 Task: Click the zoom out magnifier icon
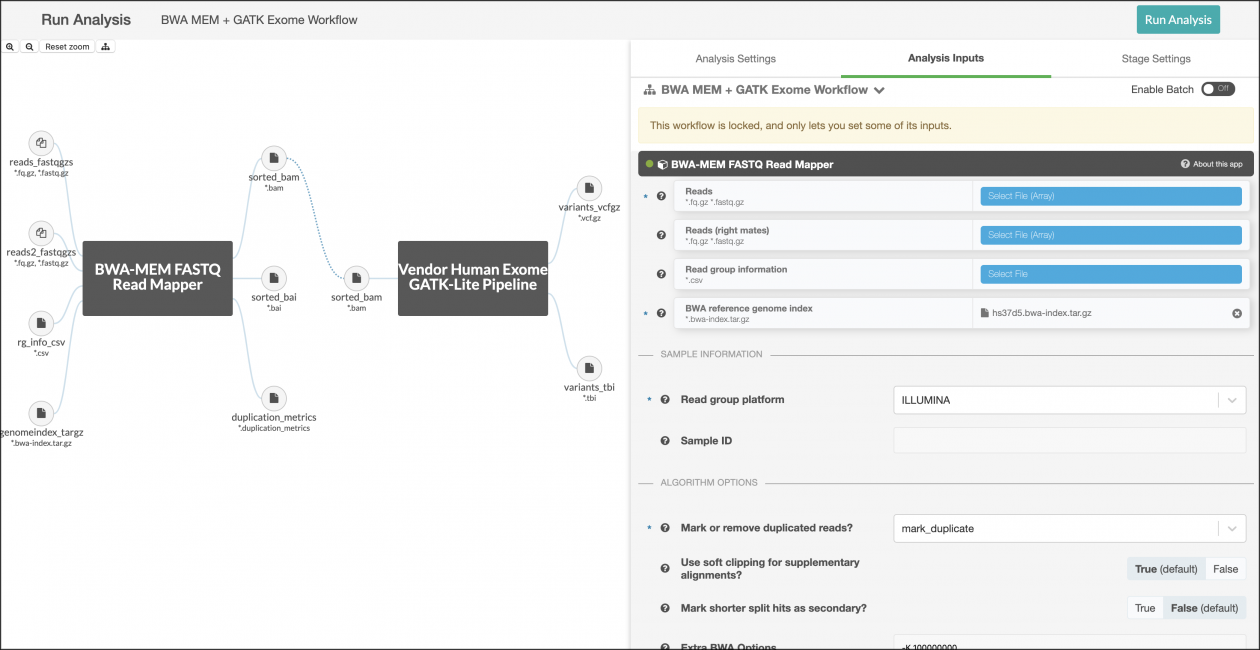click(29, 47)
